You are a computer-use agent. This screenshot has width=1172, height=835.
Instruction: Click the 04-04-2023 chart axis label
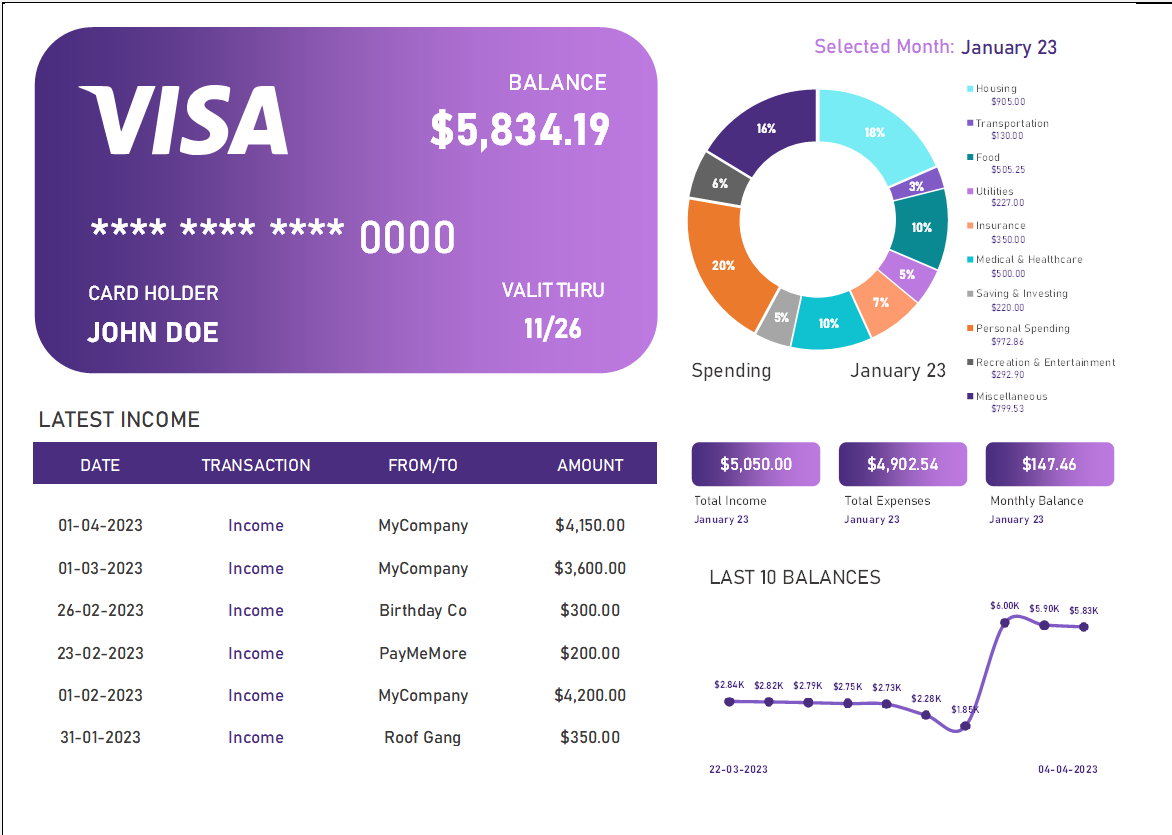coord(1068,769)
